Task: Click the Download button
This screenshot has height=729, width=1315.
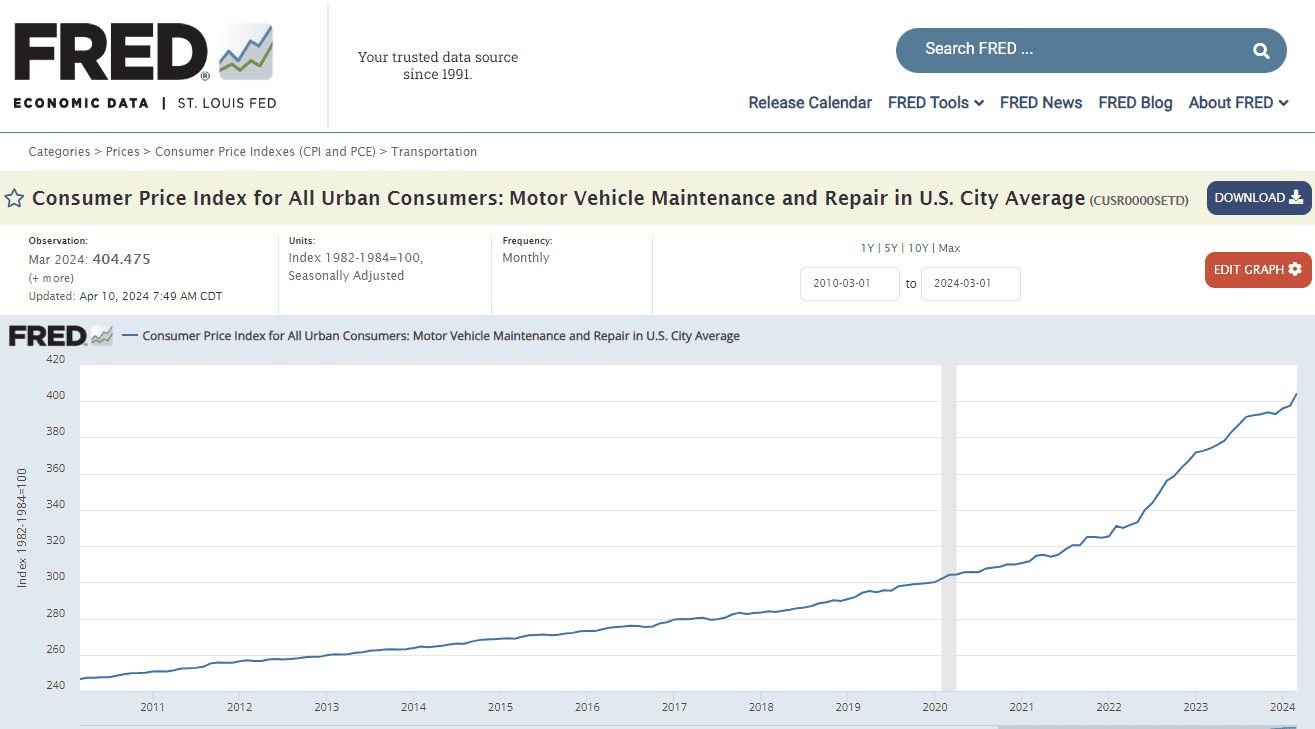Action: pos(1258,198)
